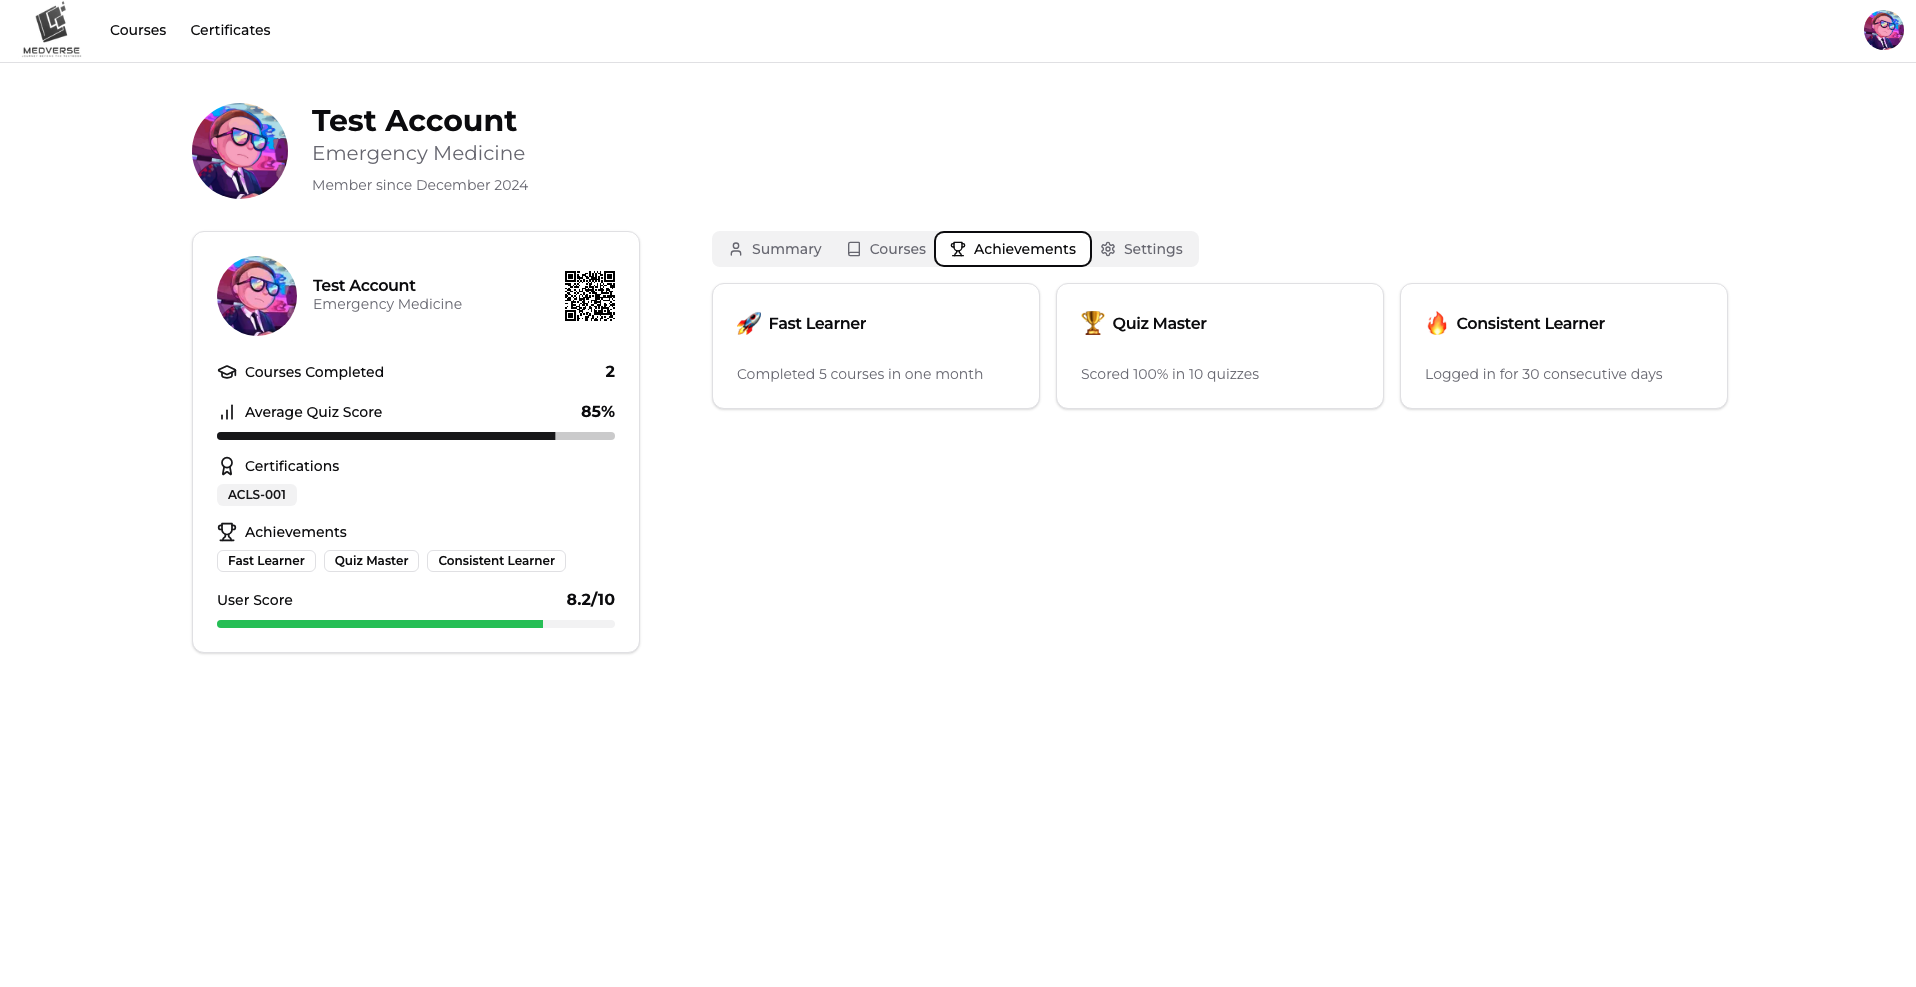Switch to the Summary tab
Image resolution: width=1916 pixels, height=987 pixels.
[775, 249]
